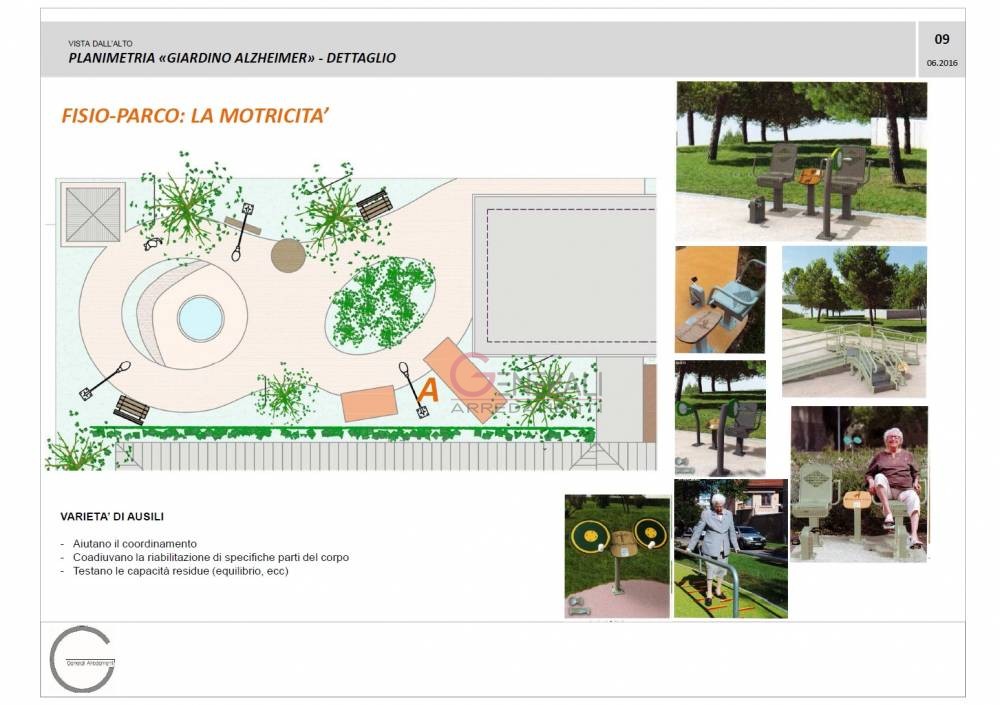Select the blue circular fountain on the plan

pyautogui.click(x=200, y=319)
